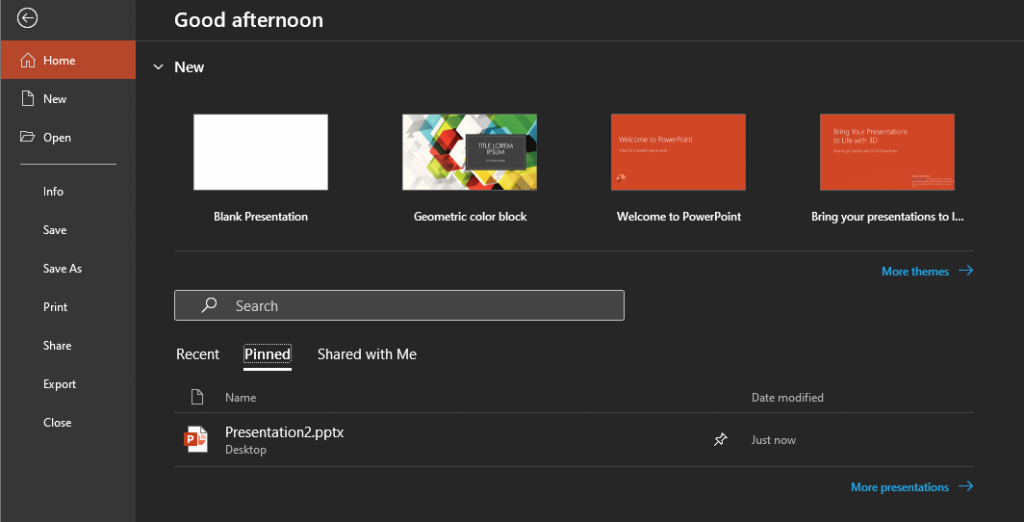Click the New document page icon in sidebar
This screenshot has width=1024, height=522.
[x=27, y=99]
